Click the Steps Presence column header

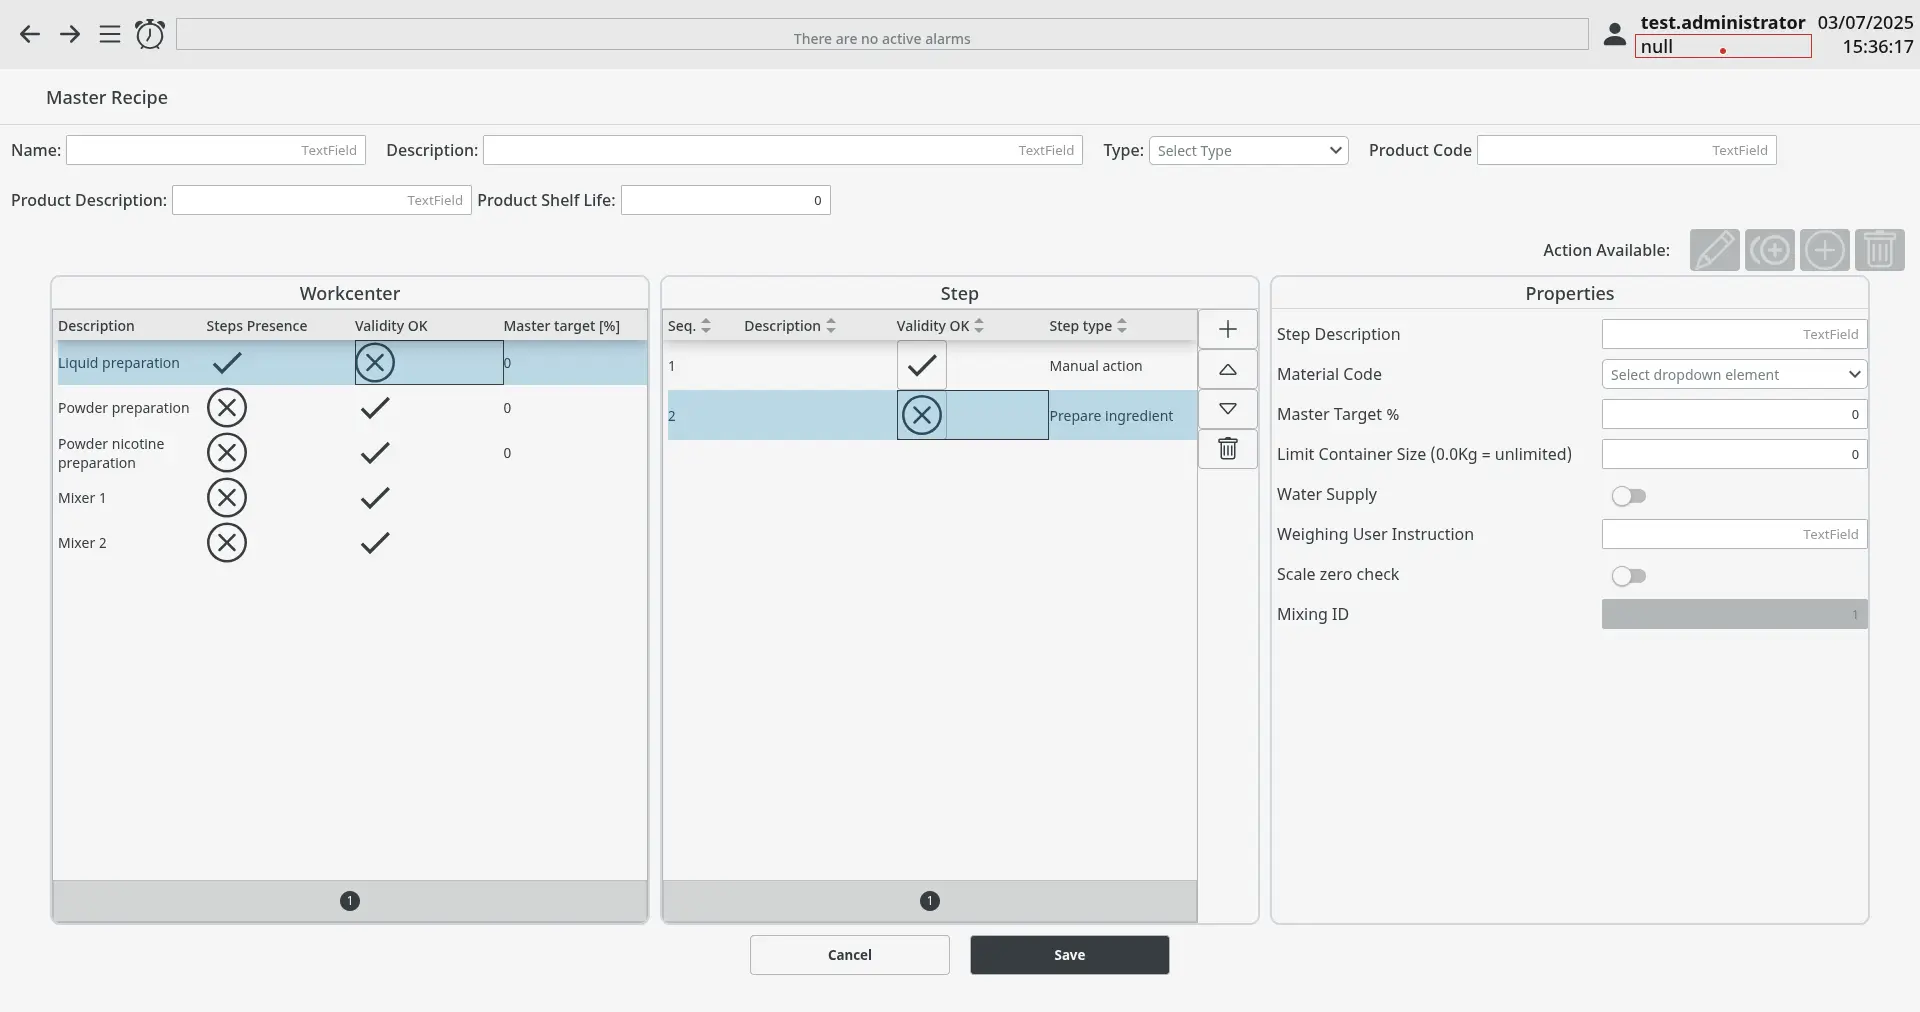(x=257, y=326)
